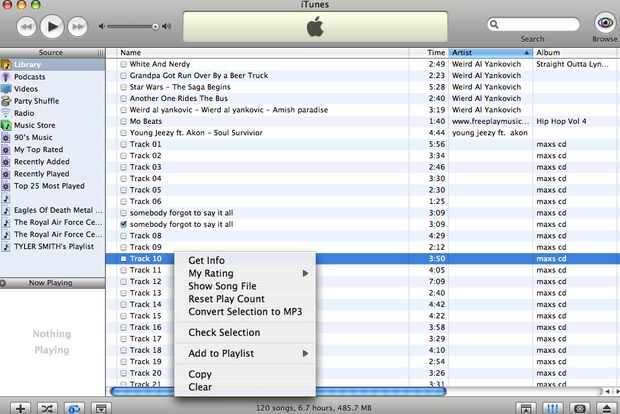Choose Clear from context menu
Screen dimensions: 620x414
[x=245, y=387]
